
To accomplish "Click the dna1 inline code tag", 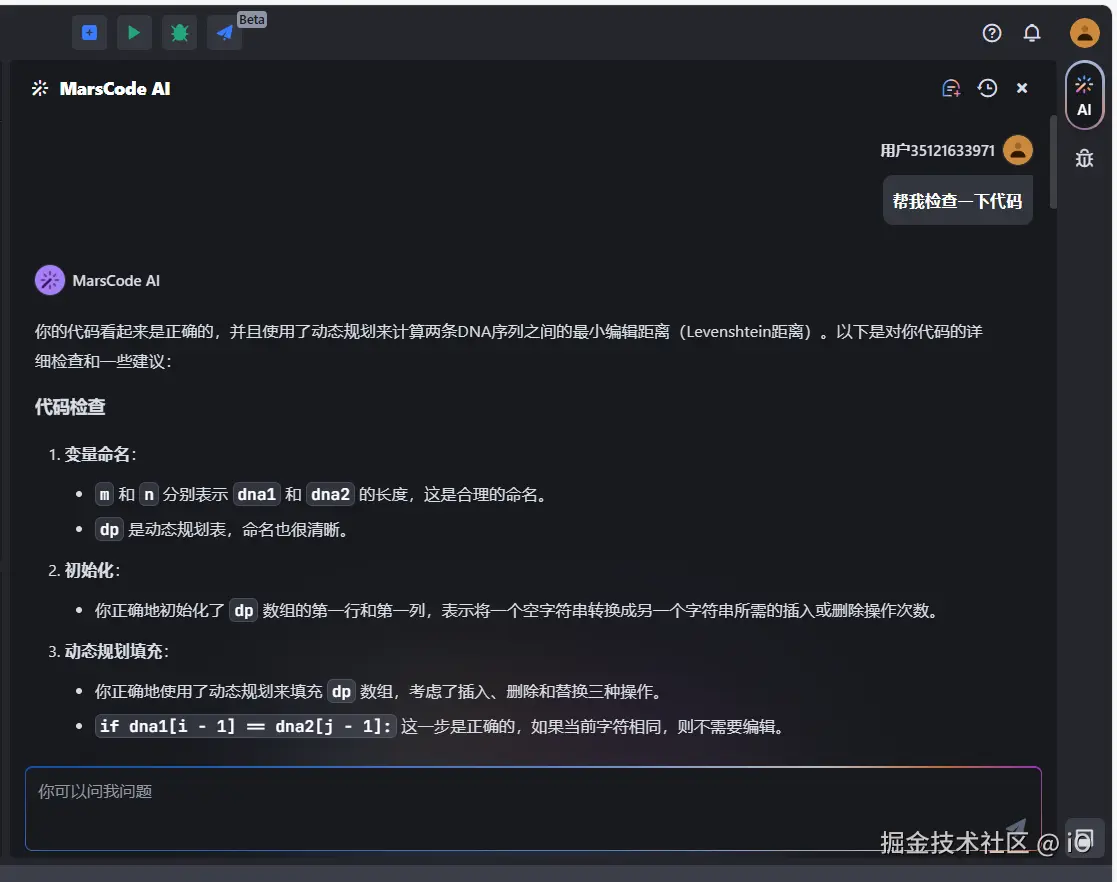I will (256, 494).
